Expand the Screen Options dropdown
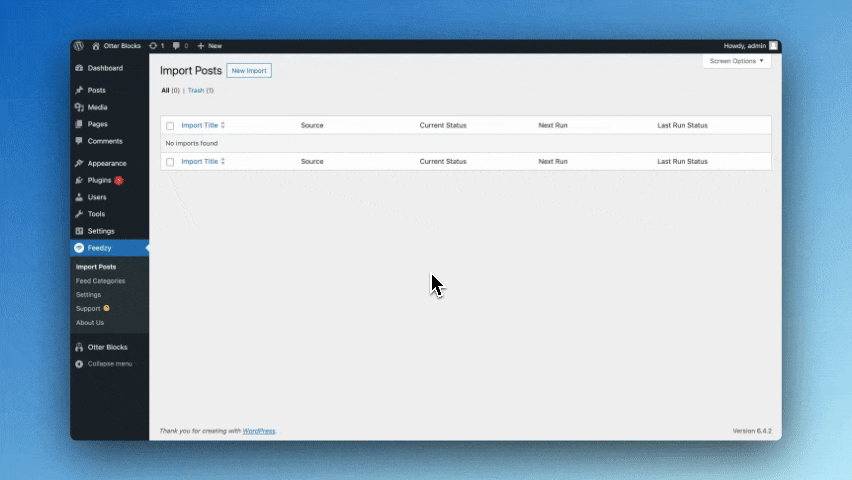Viewport: 852px width, 480px height. pyautogui.click(x=736, y=61)
